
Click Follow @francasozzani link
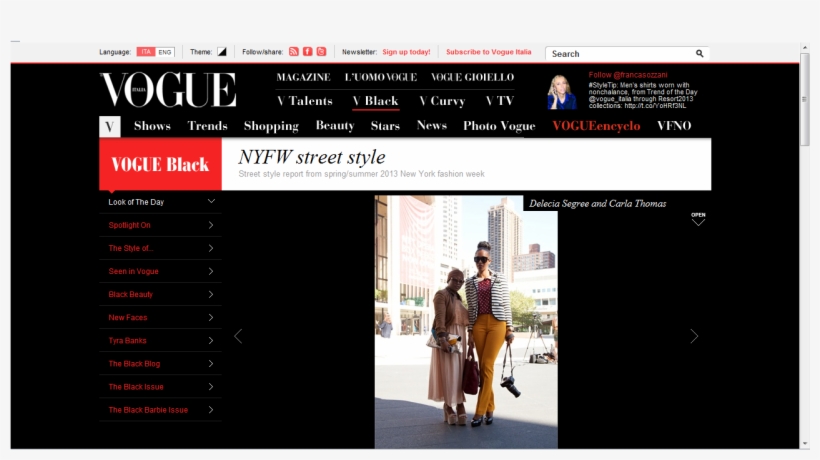(x=628, y=75)
